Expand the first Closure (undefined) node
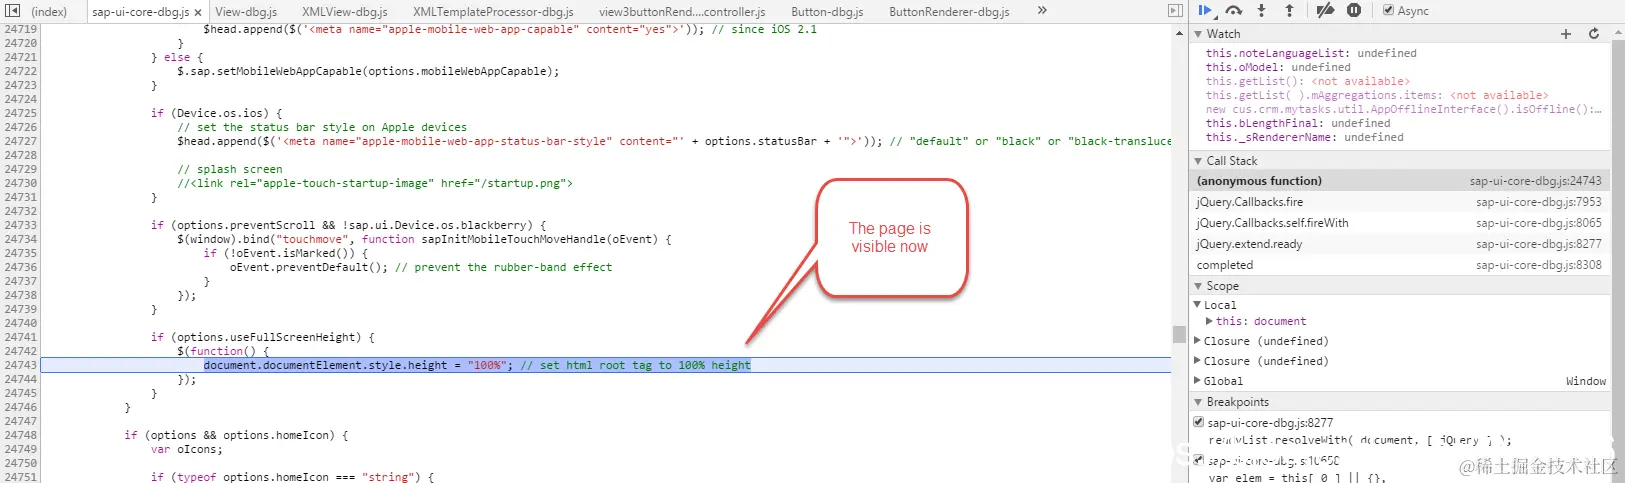 click(x=1198, y=341)
